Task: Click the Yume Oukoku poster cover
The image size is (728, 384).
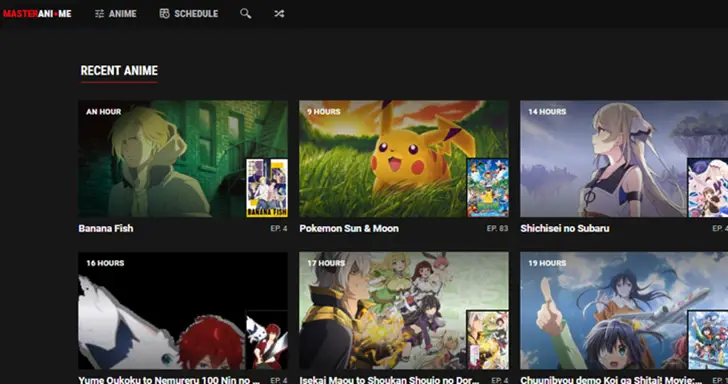Action: pyautogui.click(x=267, y=340)
